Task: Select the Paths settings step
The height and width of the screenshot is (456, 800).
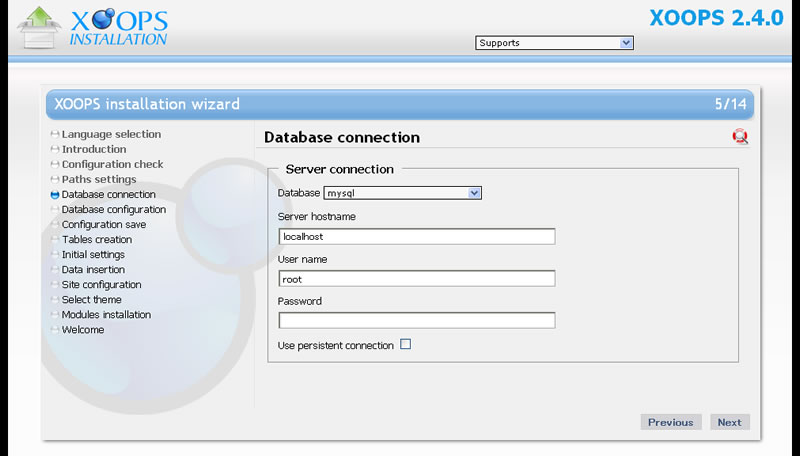Action: click(x=99, y=179)
